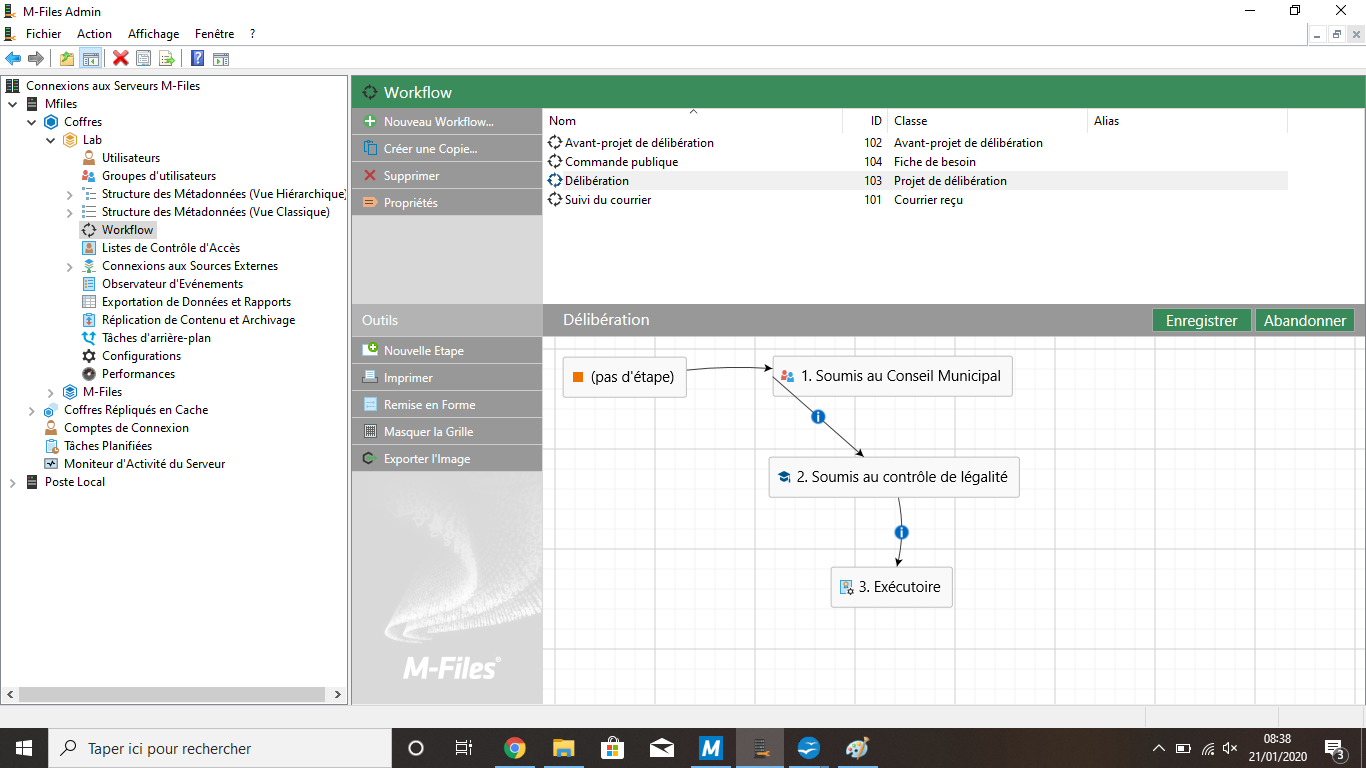Open the Fichier menu
Viewport: 1366px width, 768px height.
[x=44, y=34]
